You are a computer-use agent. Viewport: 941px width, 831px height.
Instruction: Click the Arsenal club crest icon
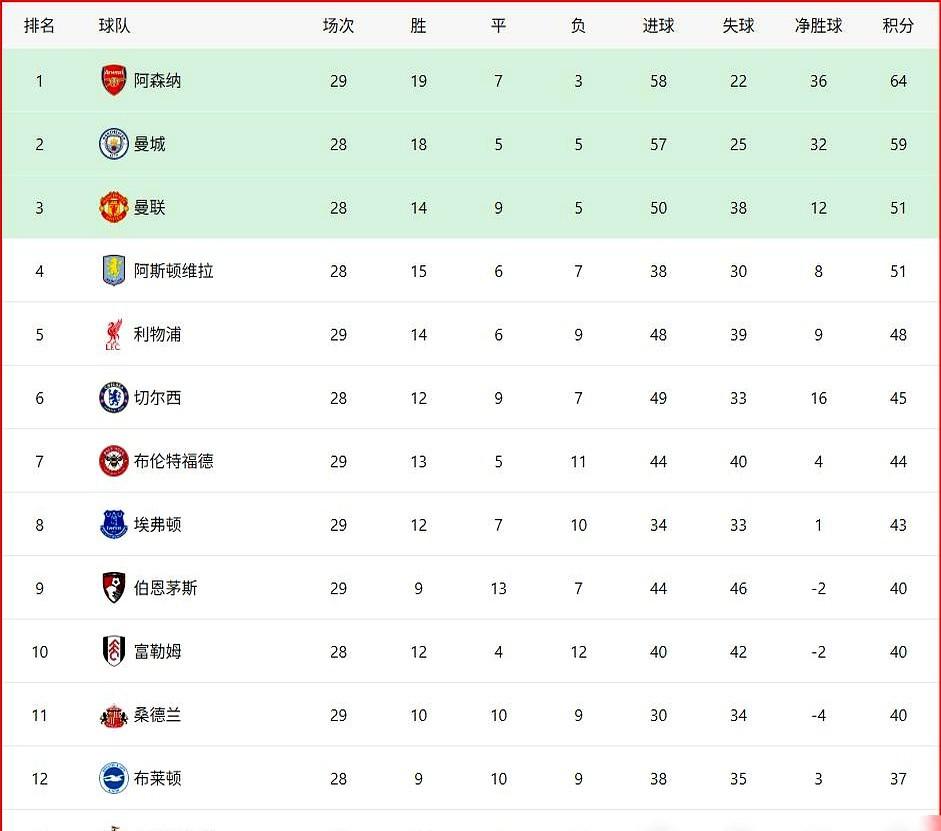click(x=114, y=81)
